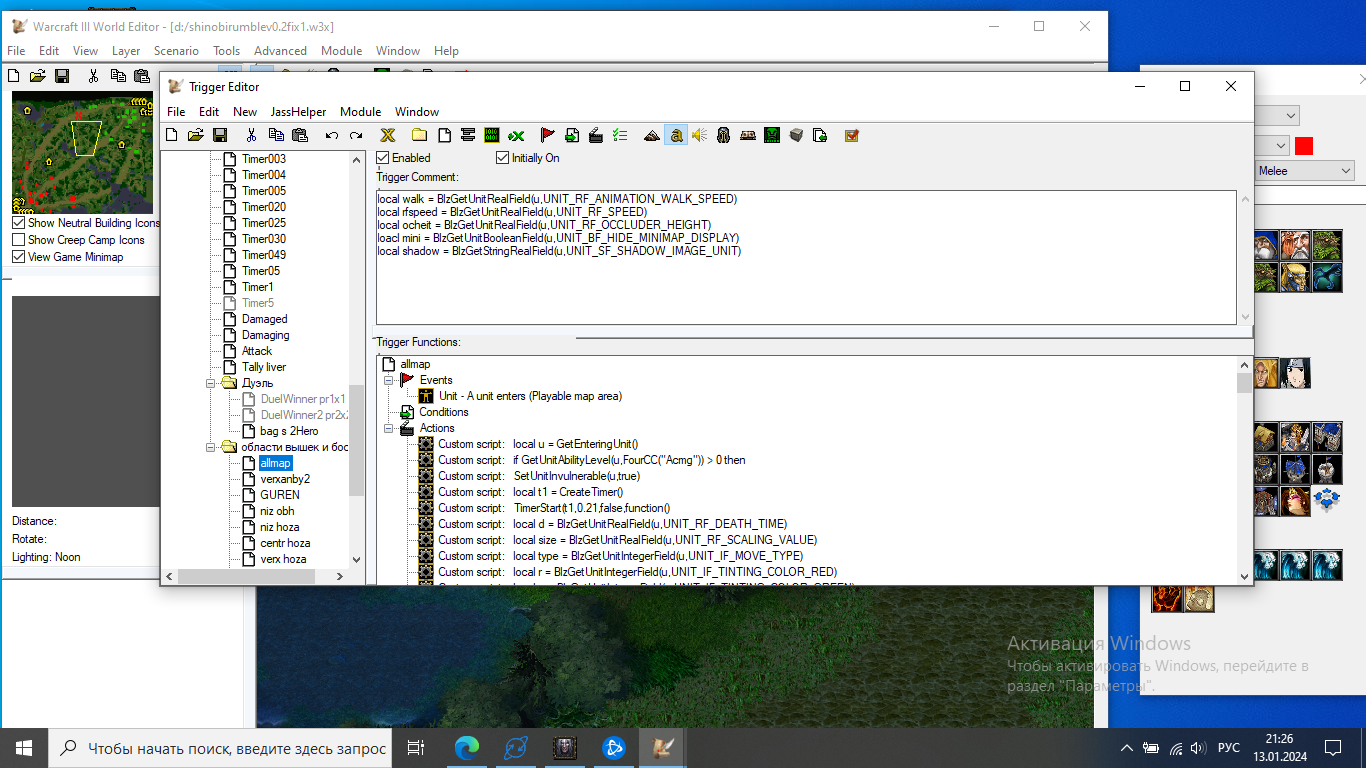The image size is (1366, 768).
Task: Click the New Condition icon beside the red flag
Action: tap(572, 136)
